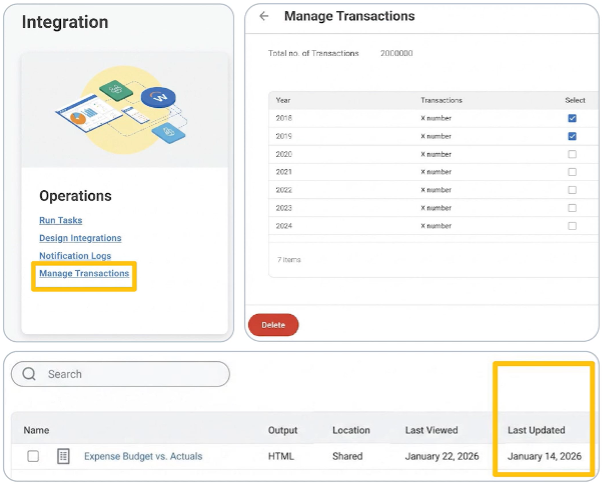Uncheck the 2018 year checkbox
This screenshot has height=484, width=604.
point(572,118)
